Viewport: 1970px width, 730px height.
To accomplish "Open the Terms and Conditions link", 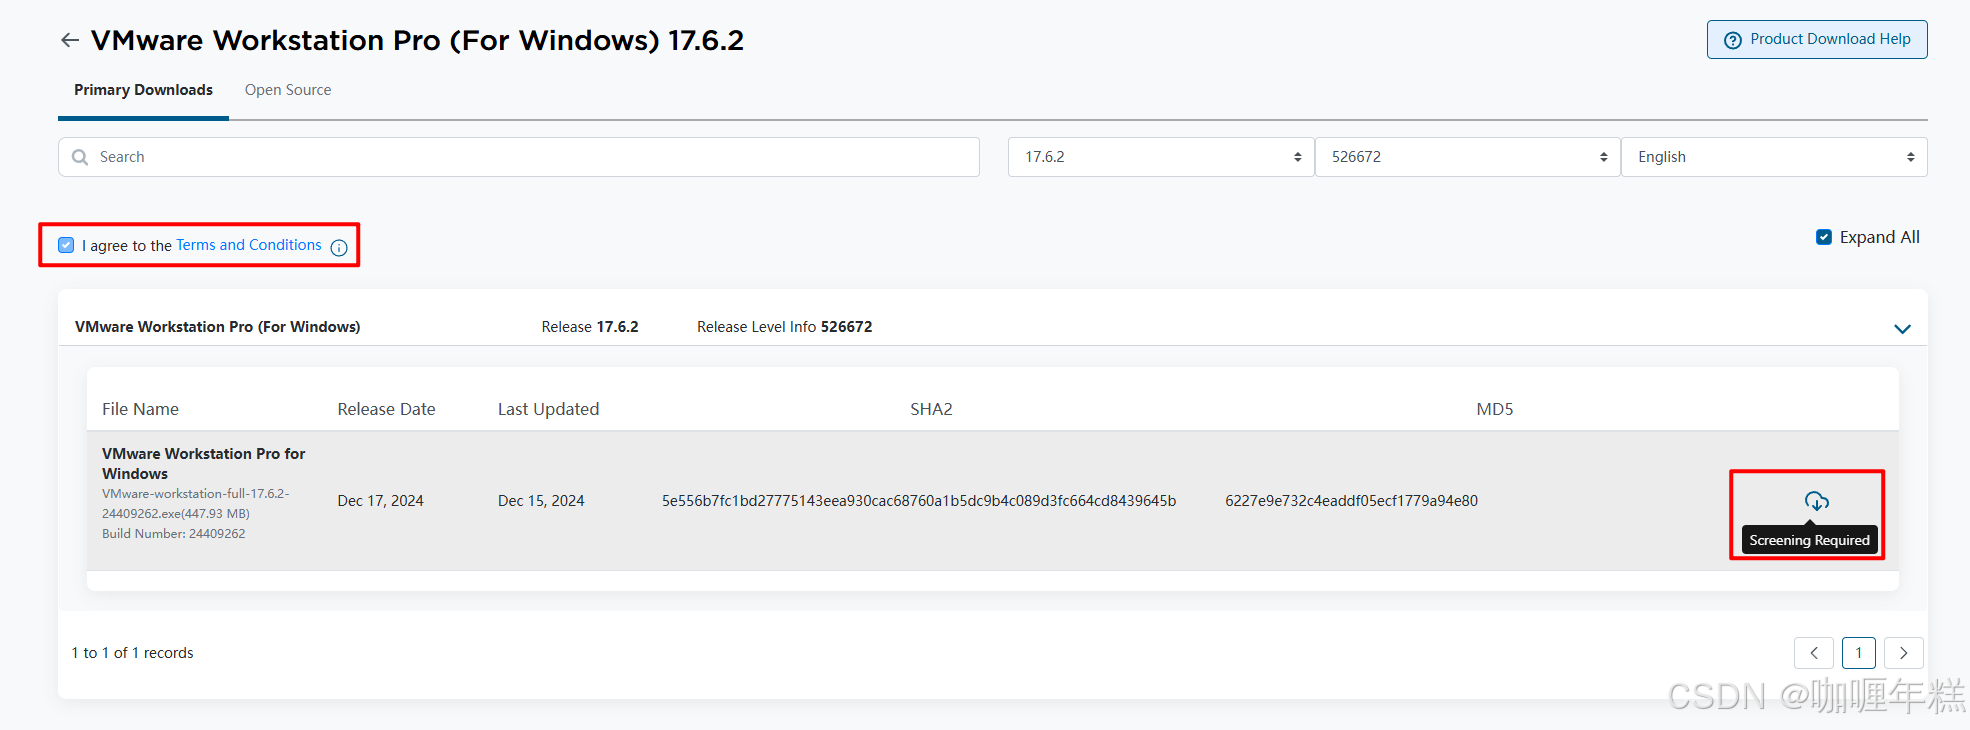I will pos(249,245).
